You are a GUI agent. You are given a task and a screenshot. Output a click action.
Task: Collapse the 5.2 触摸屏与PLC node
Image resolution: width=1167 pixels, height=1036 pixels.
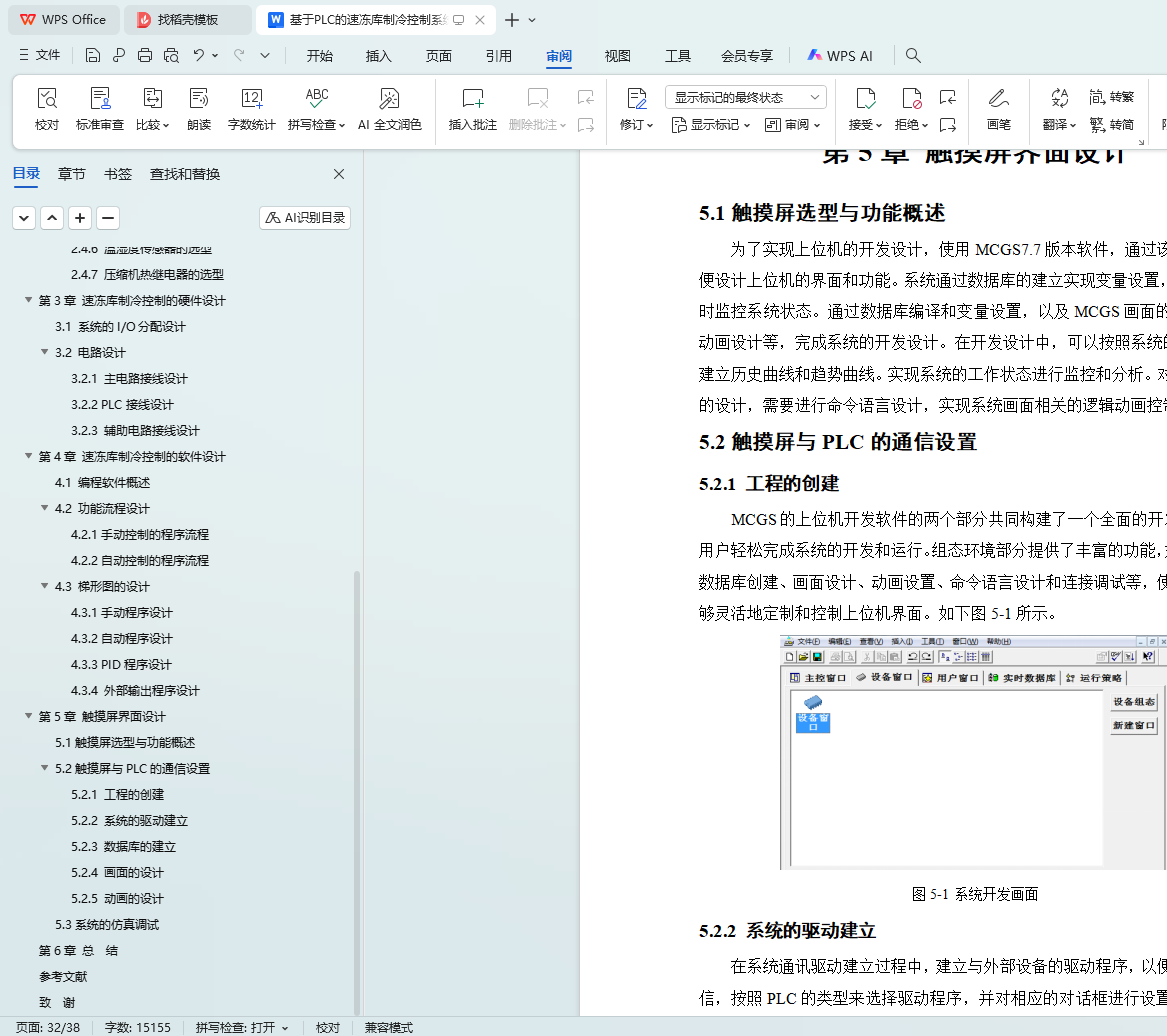pyautogui.click(x=45, y=767)
